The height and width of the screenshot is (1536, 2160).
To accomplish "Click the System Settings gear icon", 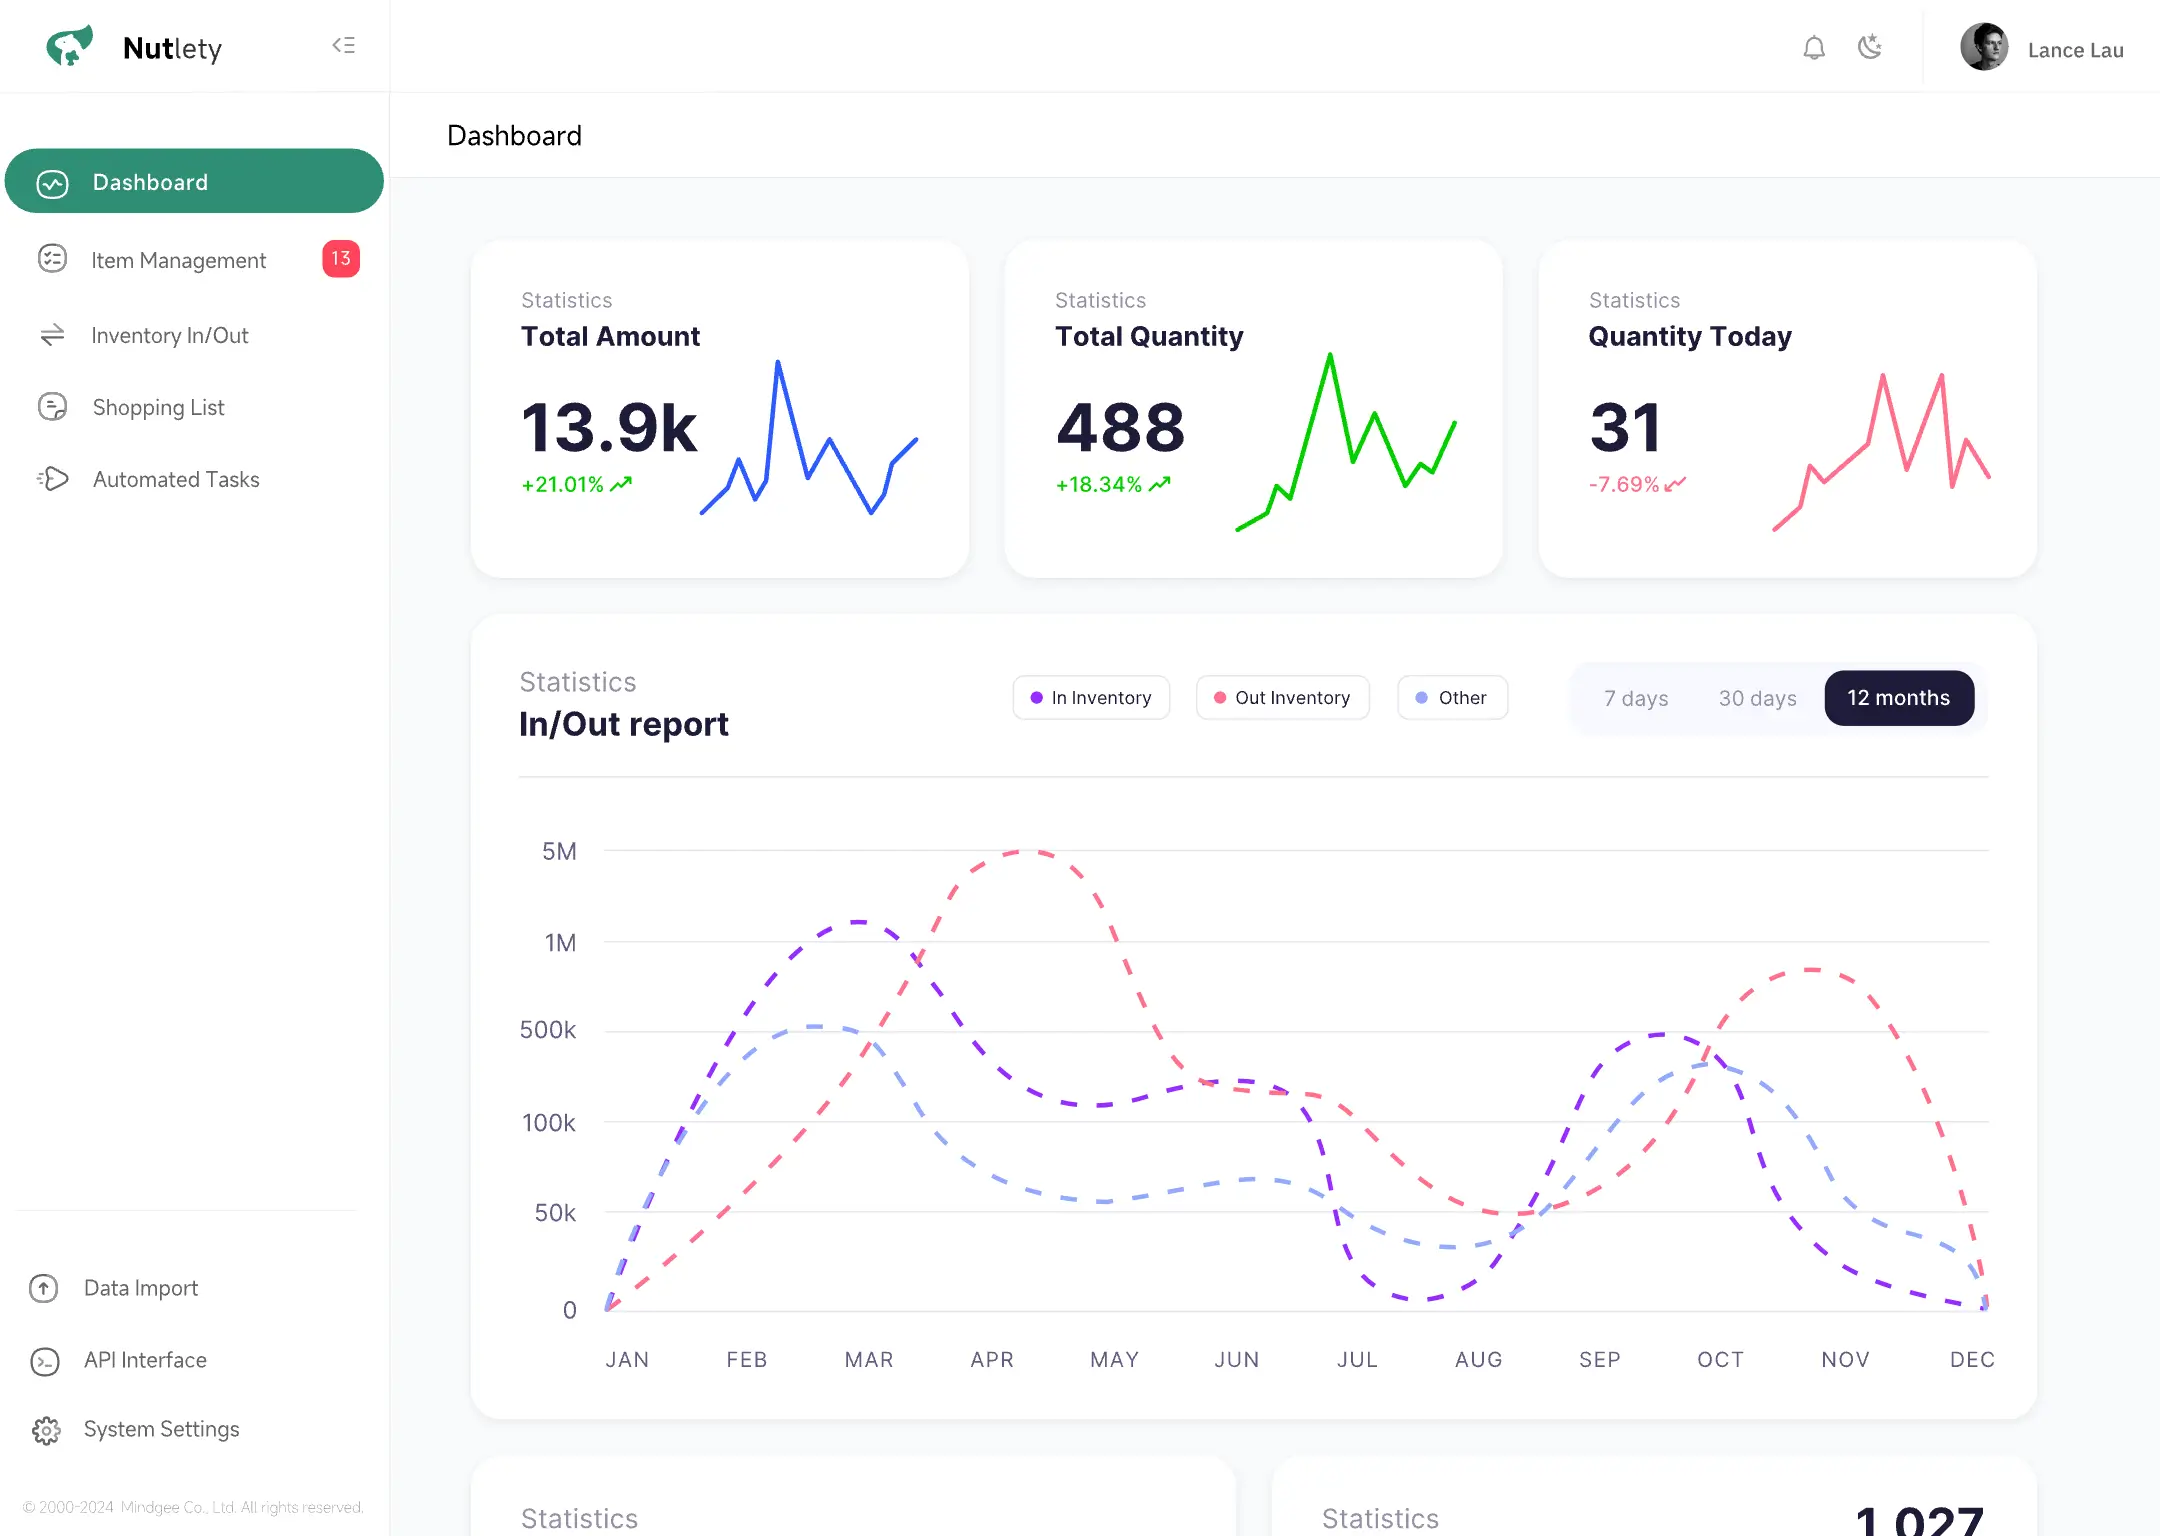I will point(46,1431).
